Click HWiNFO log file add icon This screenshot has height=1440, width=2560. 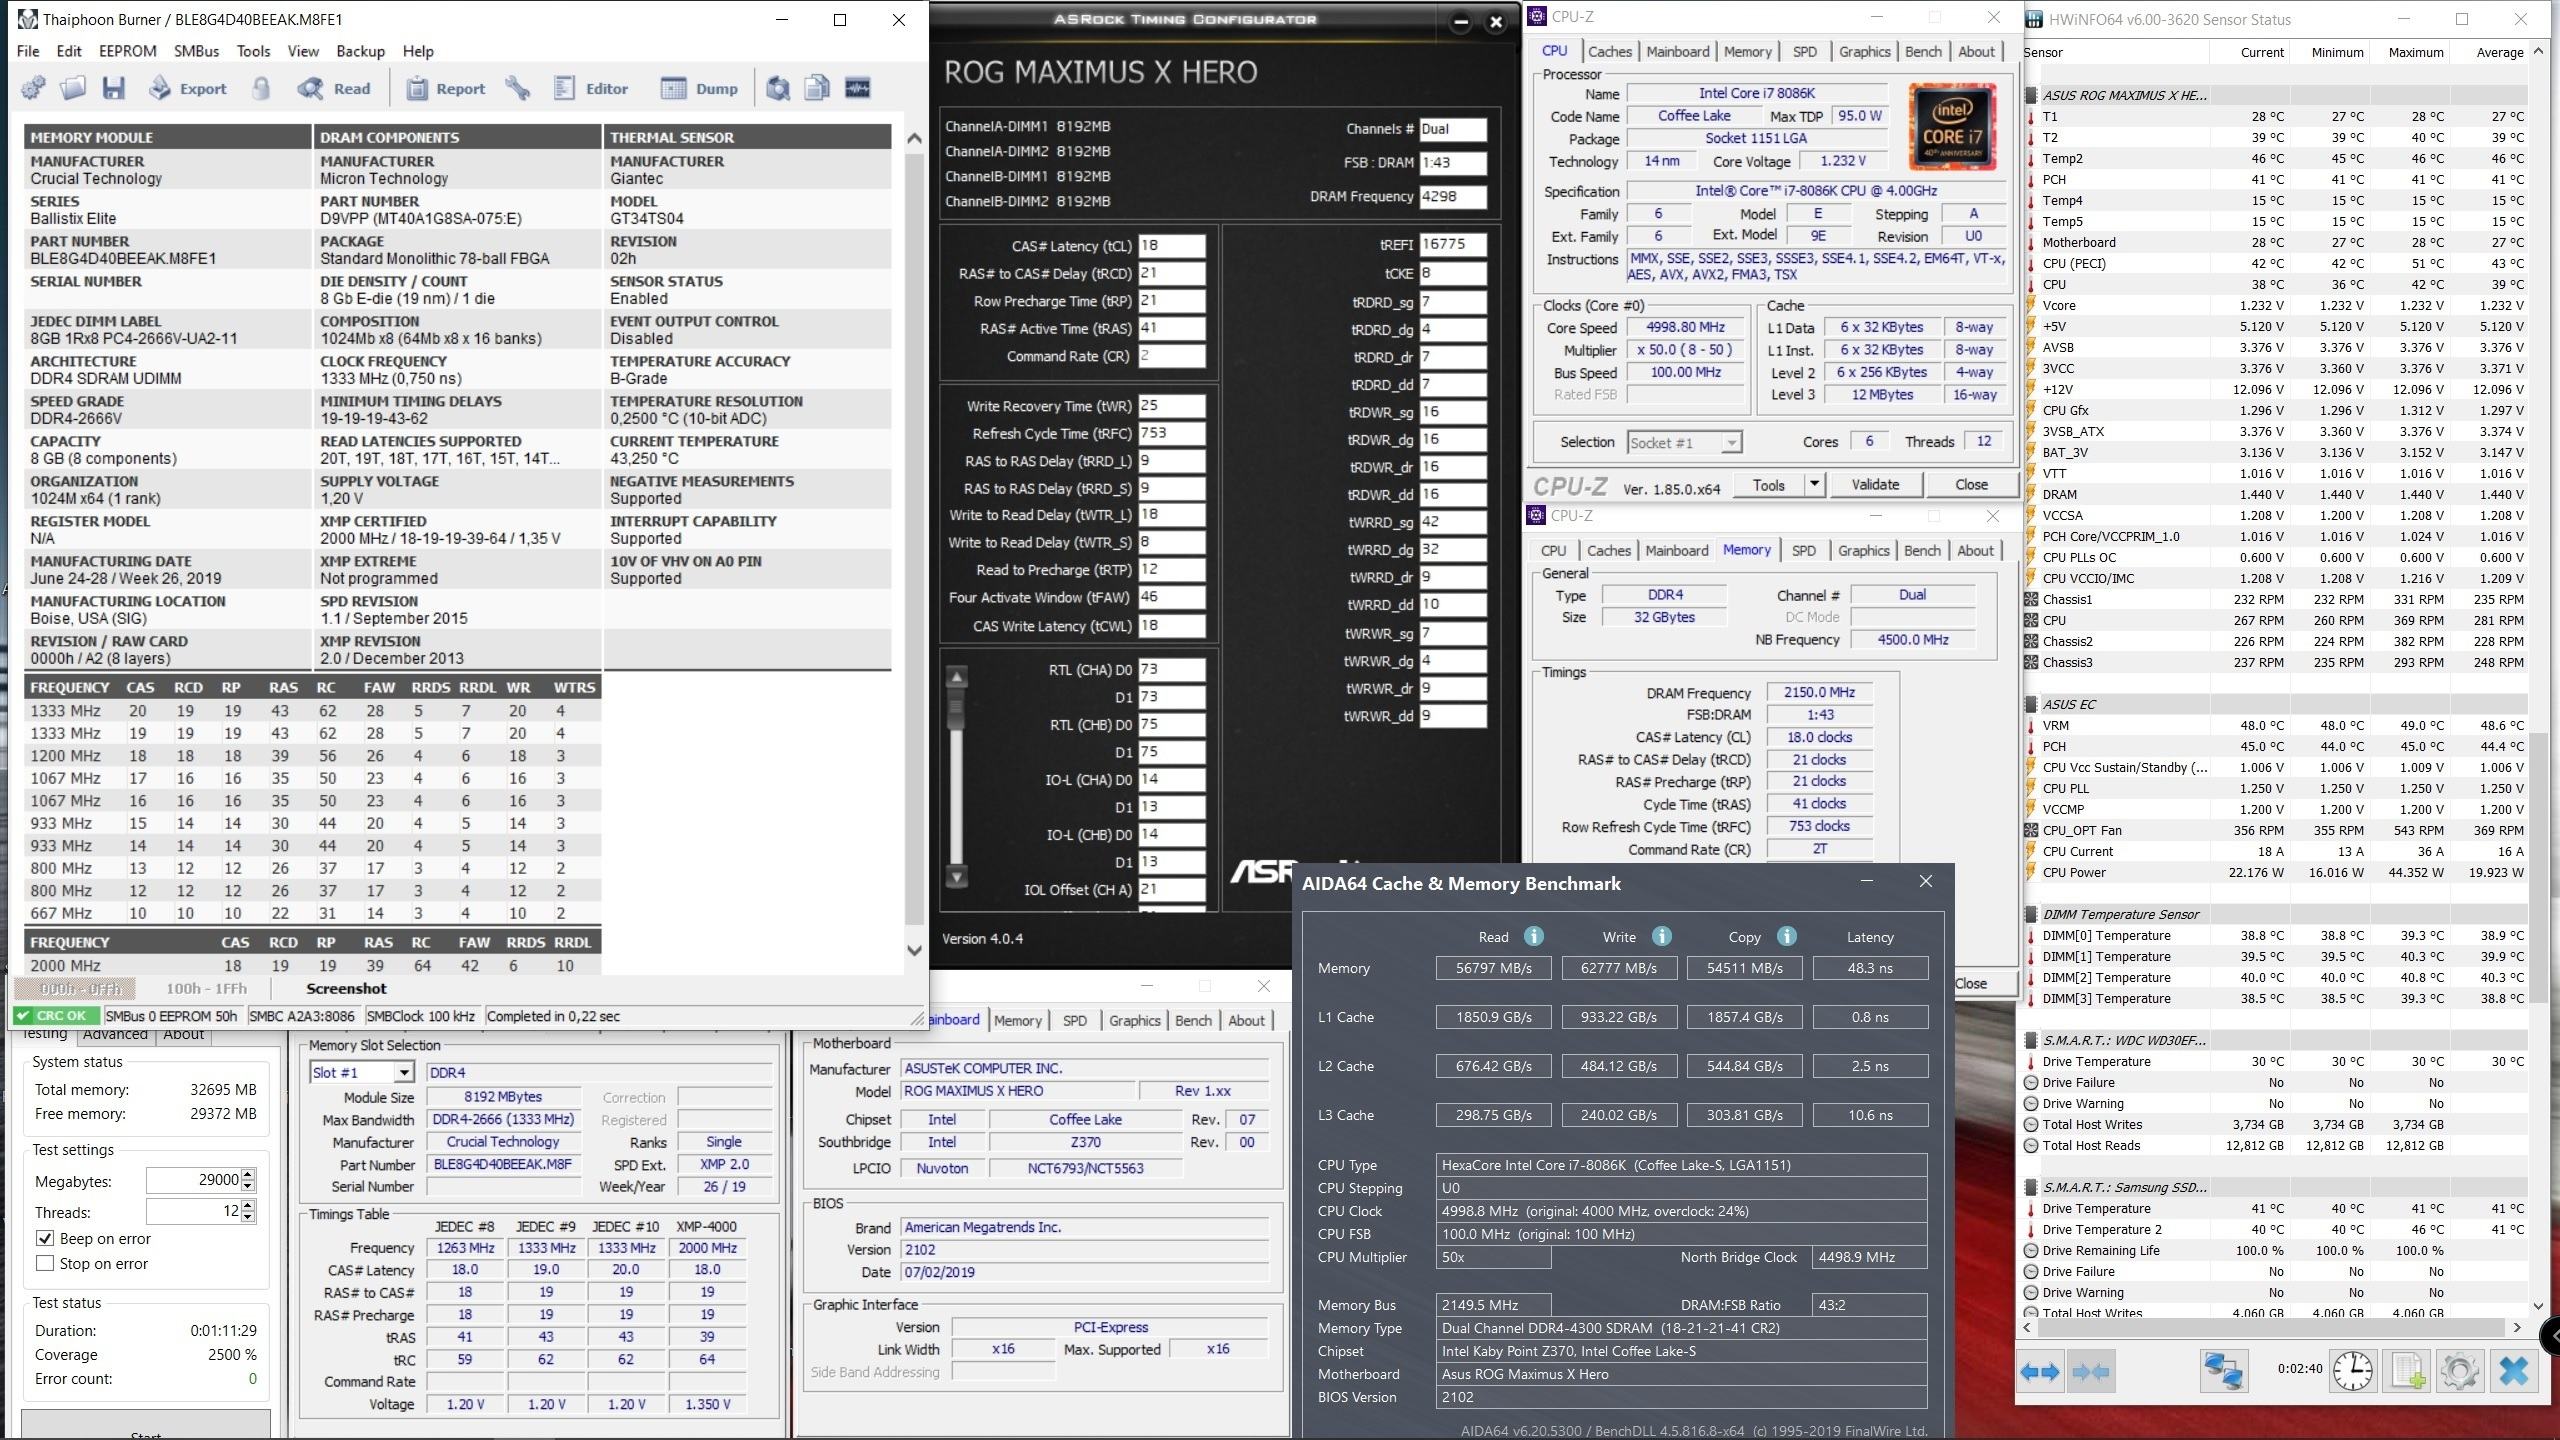pos(2407,1370)
